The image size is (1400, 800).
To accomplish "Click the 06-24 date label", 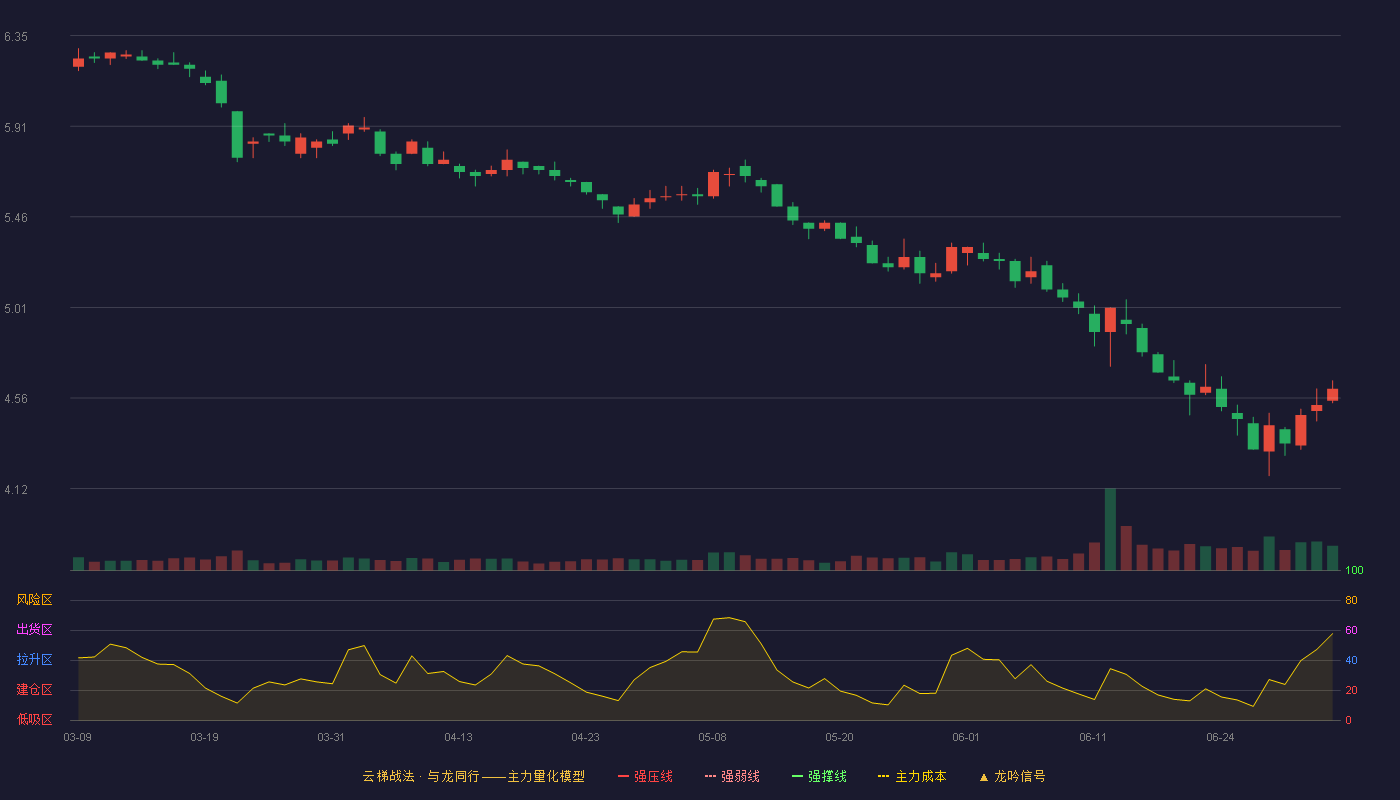I will [x=1220, y=737].
